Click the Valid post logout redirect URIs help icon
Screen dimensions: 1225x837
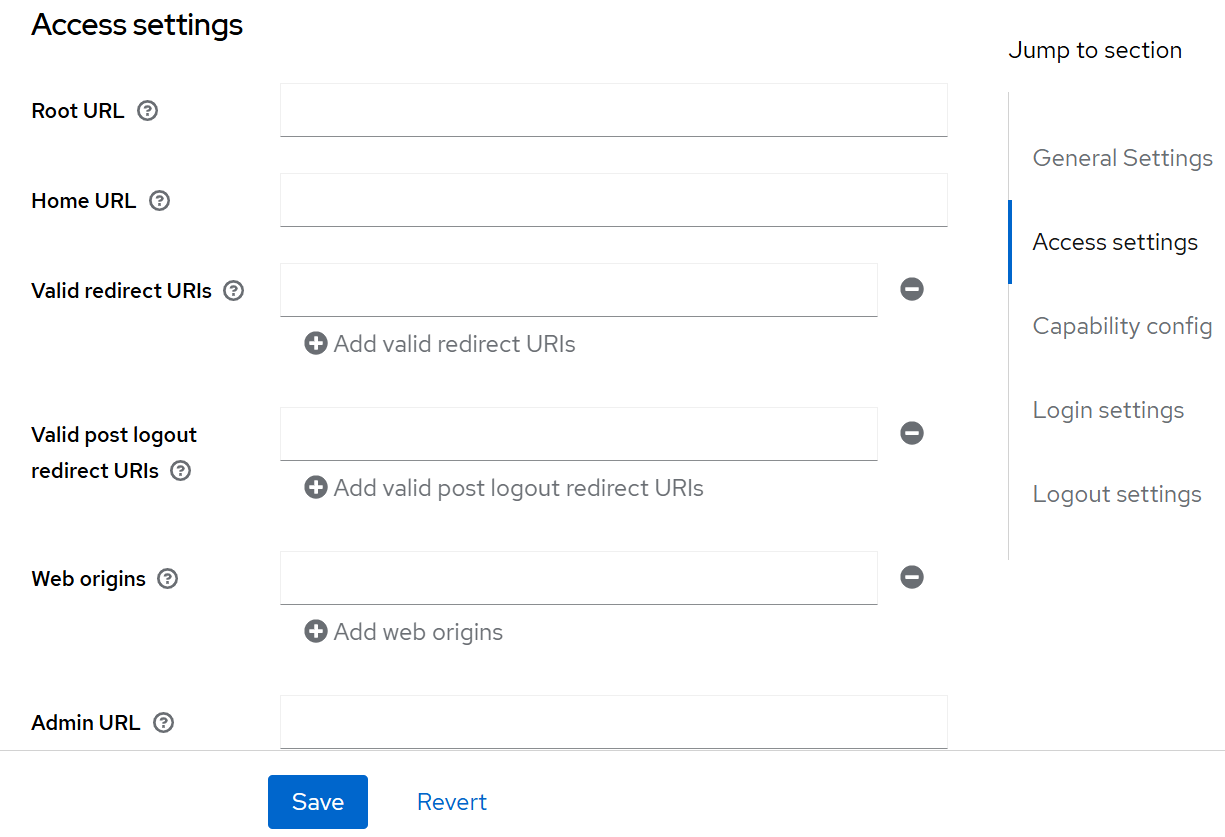180,471
